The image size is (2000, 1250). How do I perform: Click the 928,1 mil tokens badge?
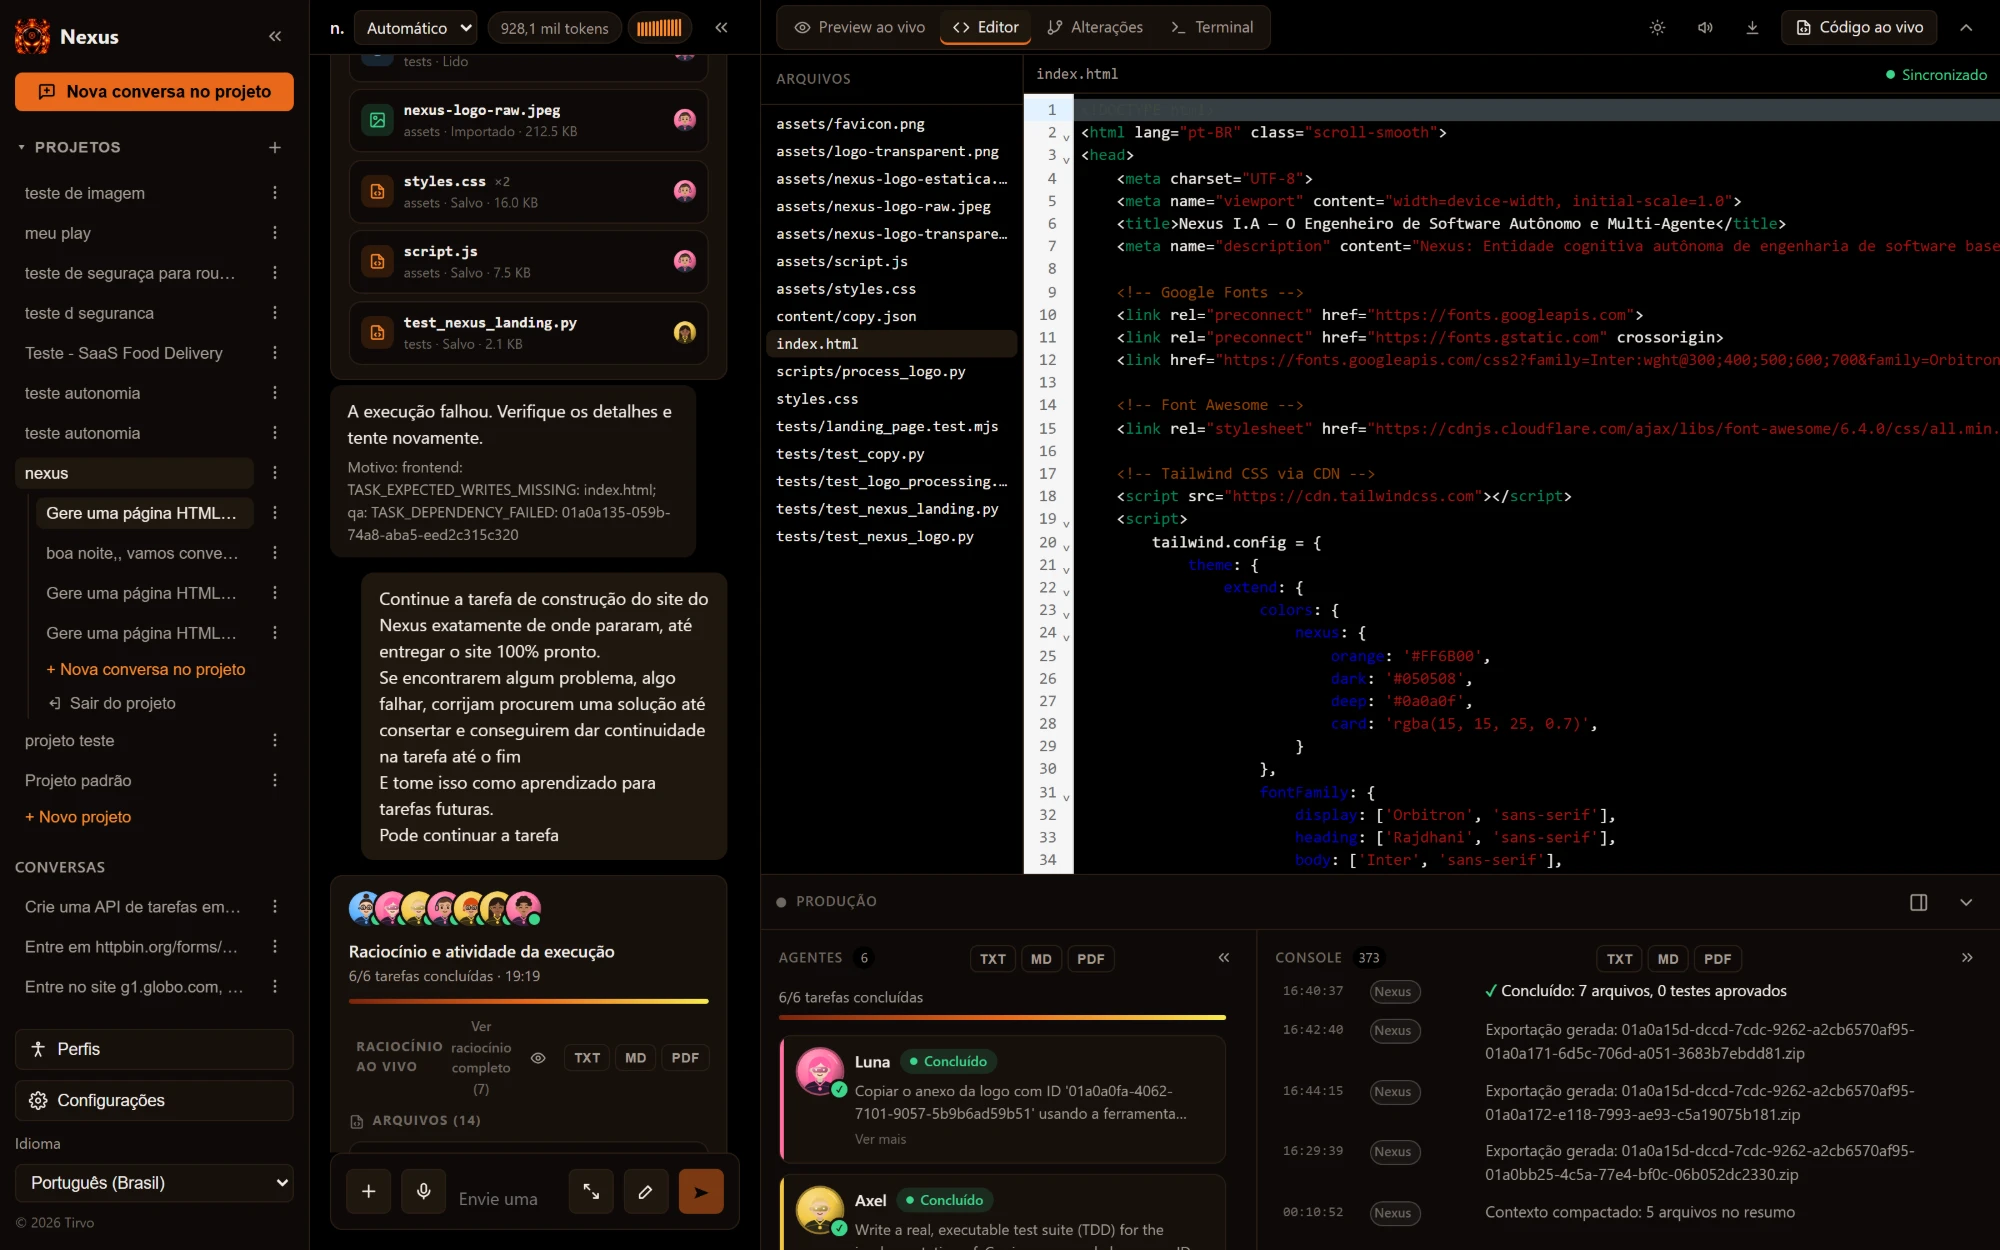[x=554, y=28]
